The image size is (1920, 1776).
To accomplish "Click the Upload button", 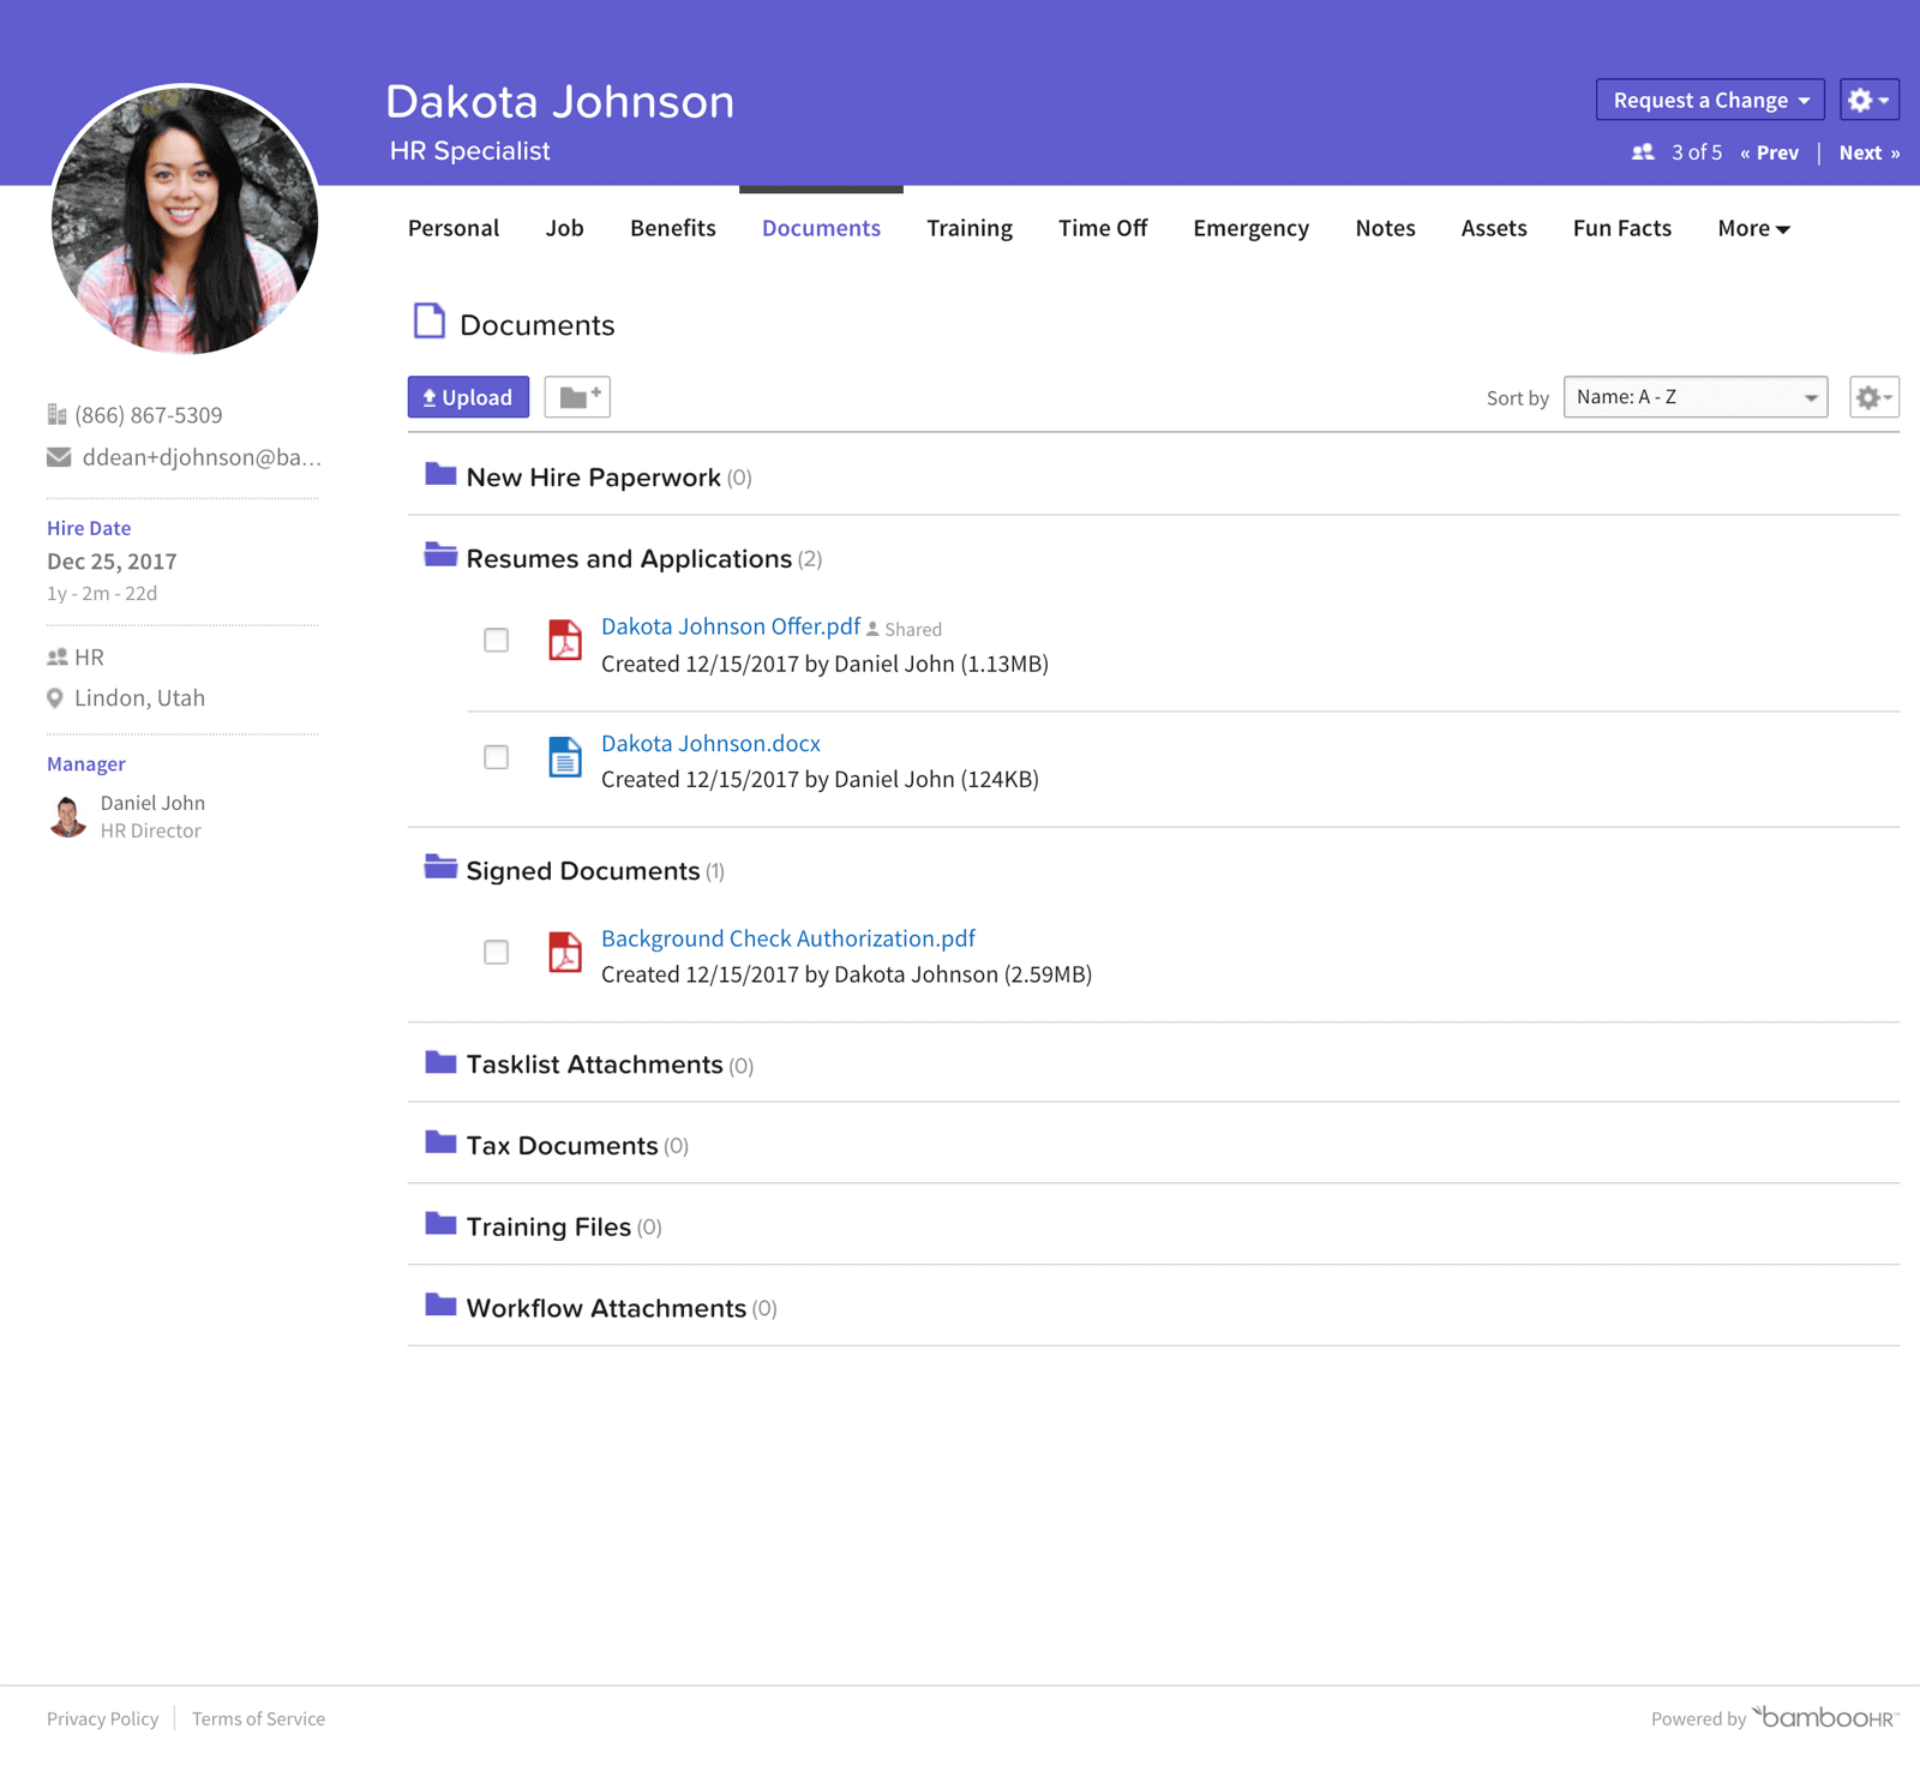I will (x=468, y=397).
